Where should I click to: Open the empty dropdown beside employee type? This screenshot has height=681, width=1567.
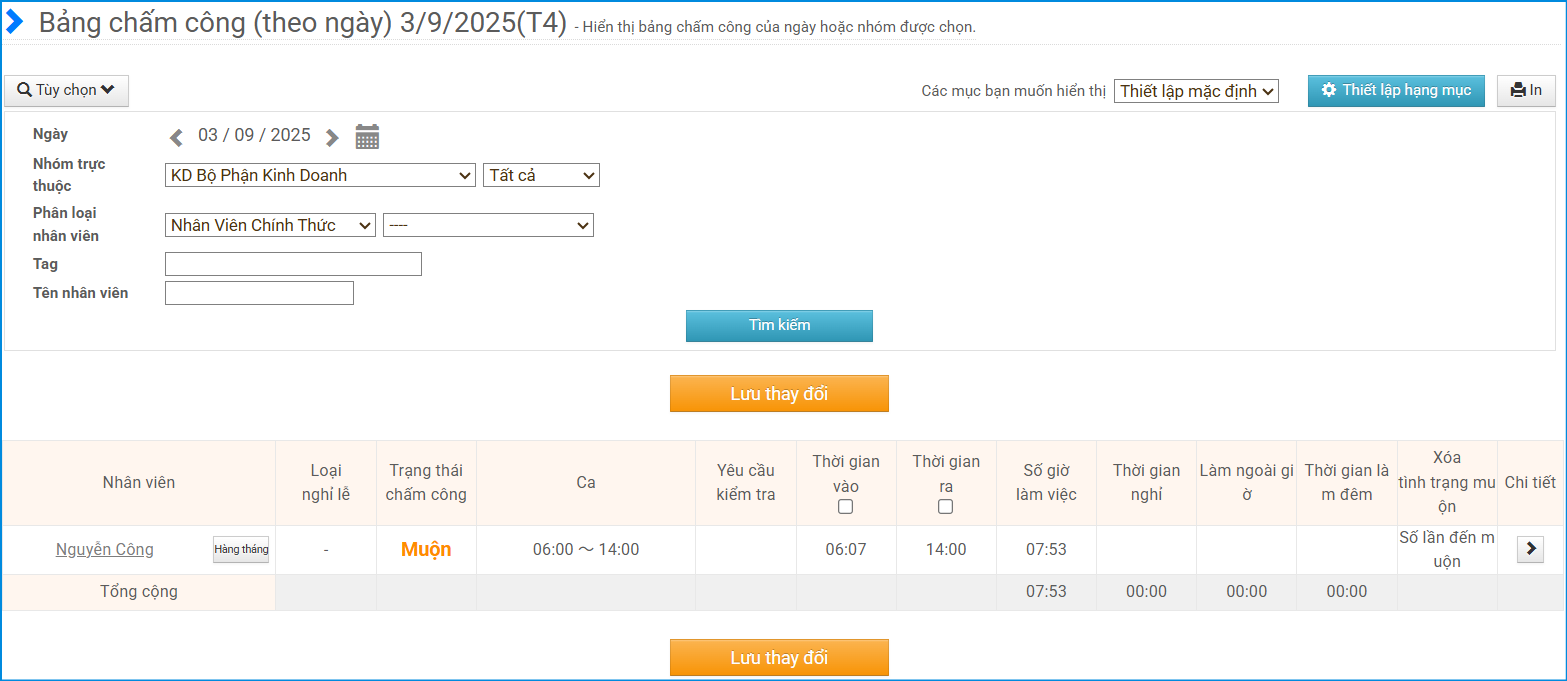(x=488, y=225)
